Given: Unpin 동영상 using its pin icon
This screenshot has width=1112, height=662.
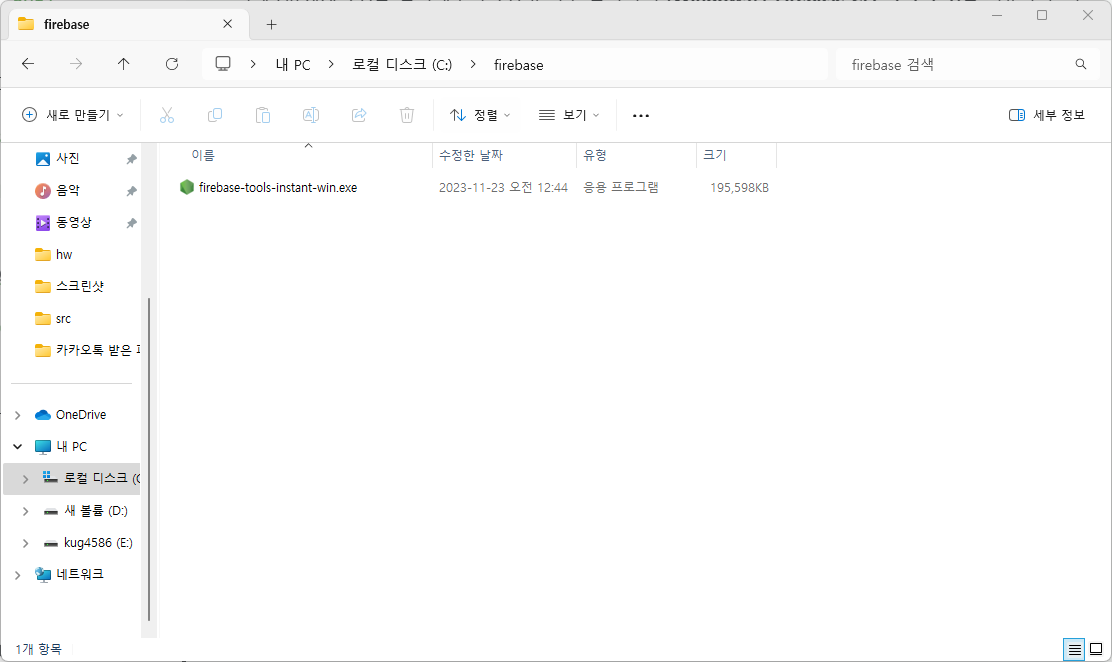Looking at the screenshot, I should coord(131,223).
